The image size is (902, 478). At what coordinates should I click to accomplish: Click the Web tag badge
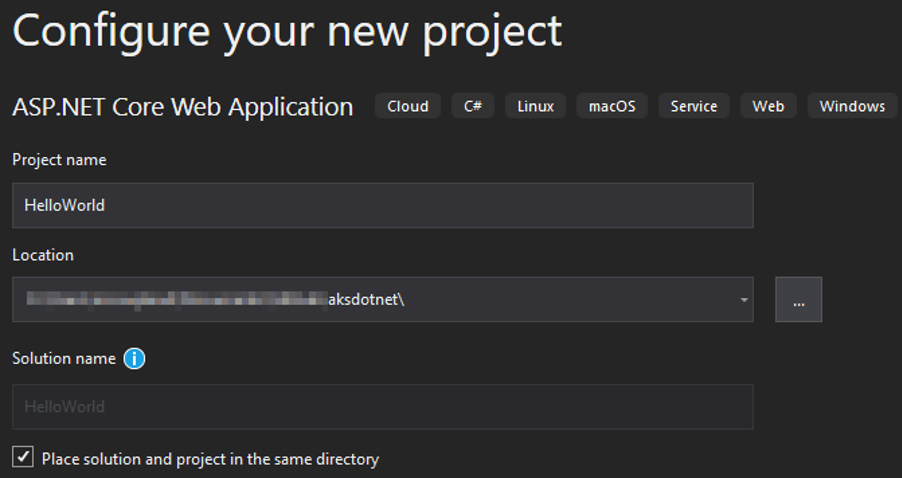tap(768, 106)
